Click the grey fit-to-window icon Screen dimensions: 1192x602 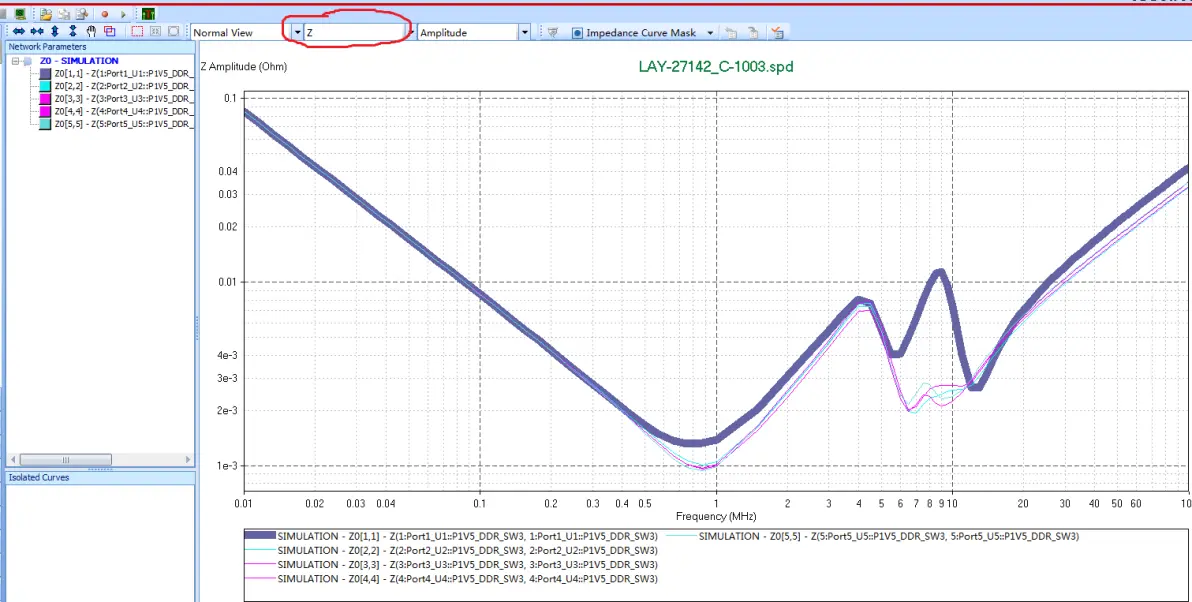click(x=155, y=32)
